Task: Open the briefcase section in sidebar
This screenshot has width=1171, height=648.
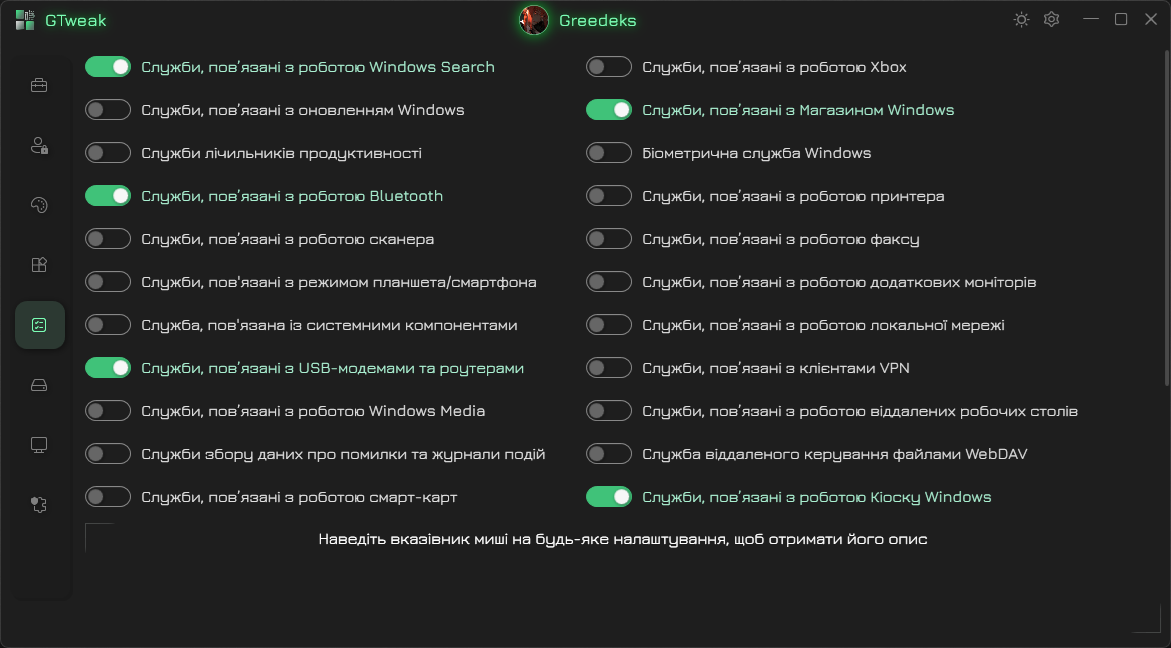Action: coord(39,85)
